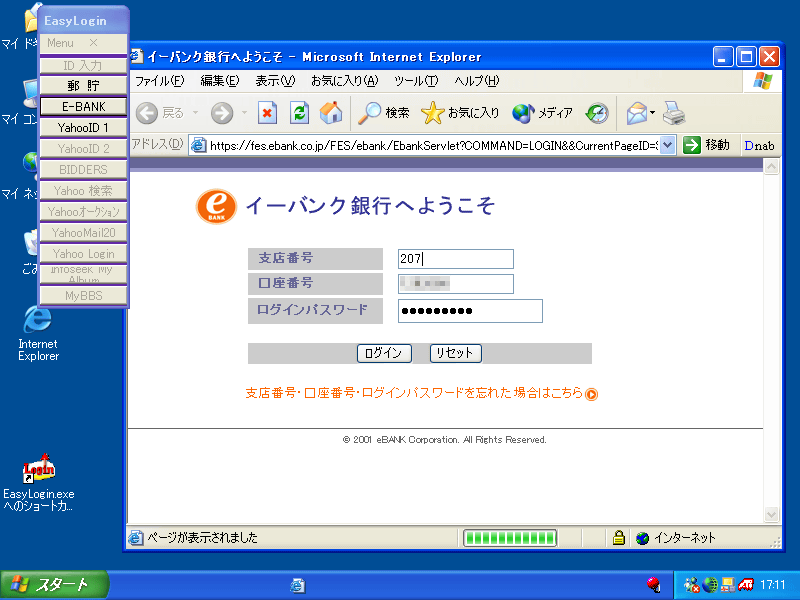Viewport: 800px width, 600px height.
Task: Select E-BANK in EasyLogin panel
Action: [83, 107]
